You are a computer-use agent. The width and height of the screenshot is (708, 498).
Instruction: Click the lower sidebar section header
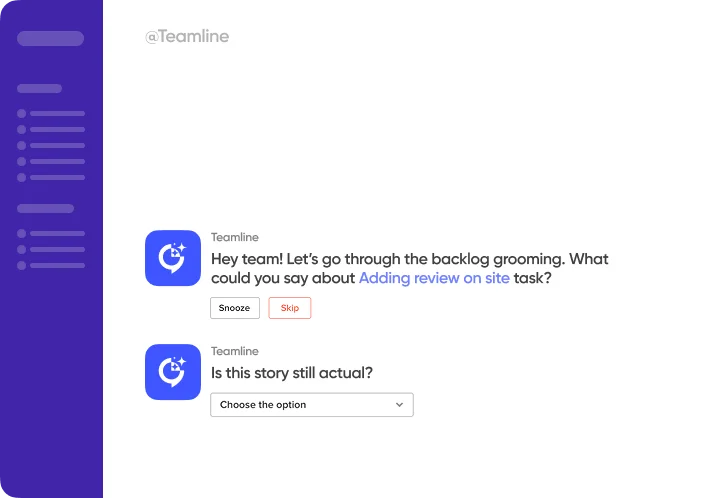tap(45, 208)
